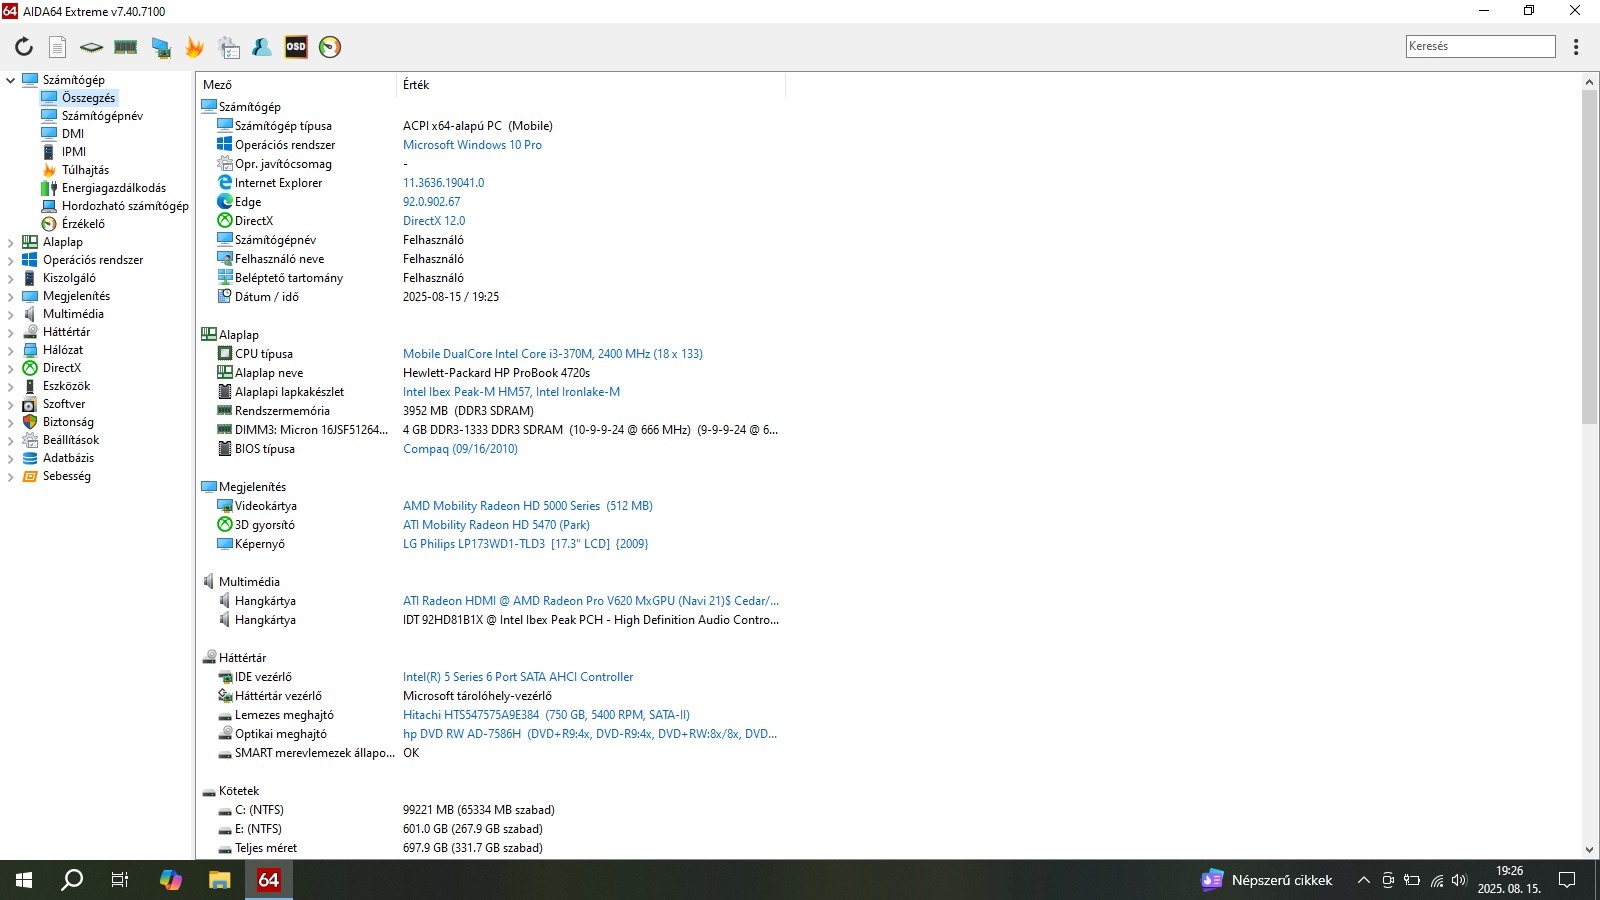The width and height of the screenshot is (1600, 900).
Task: Open the three-dot menu button
Action: [1576, 47]
